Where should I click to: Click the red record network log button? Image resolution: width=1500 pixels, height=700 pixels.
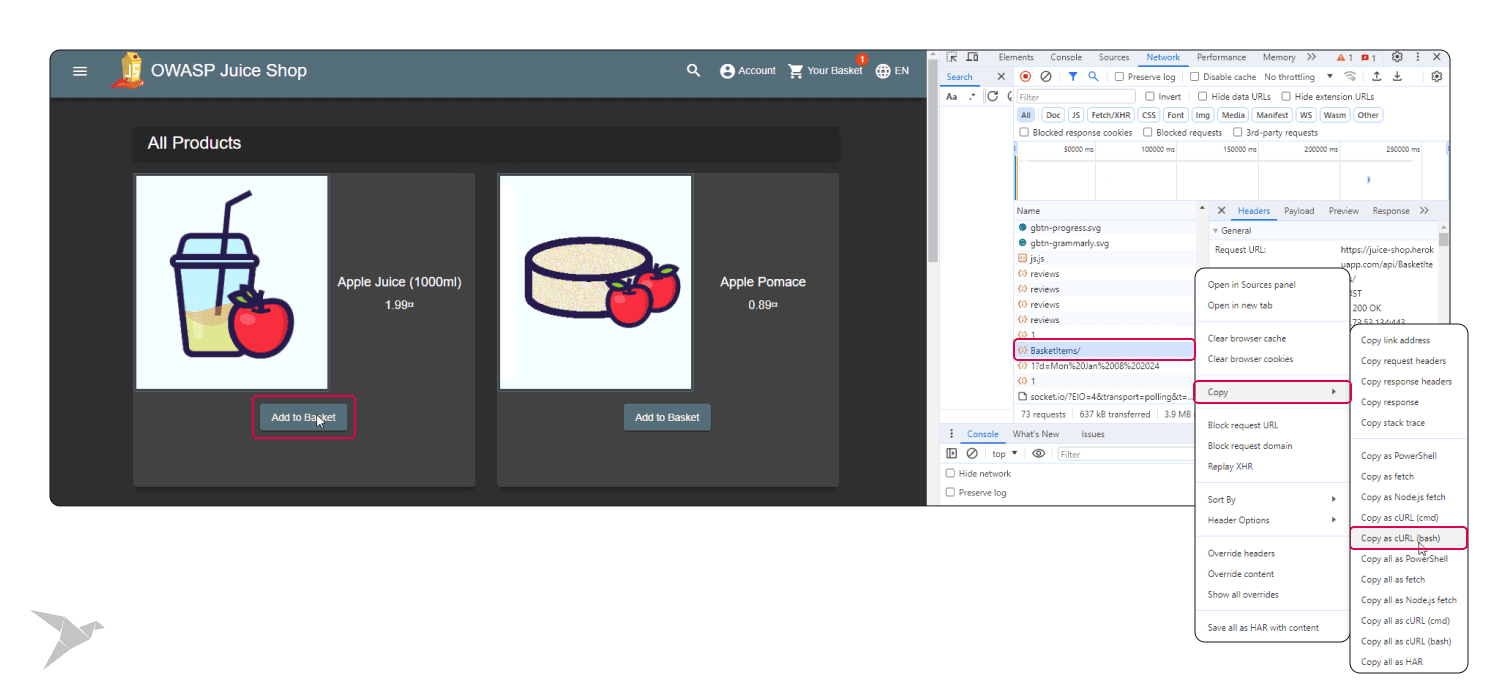pos(1025,77)
